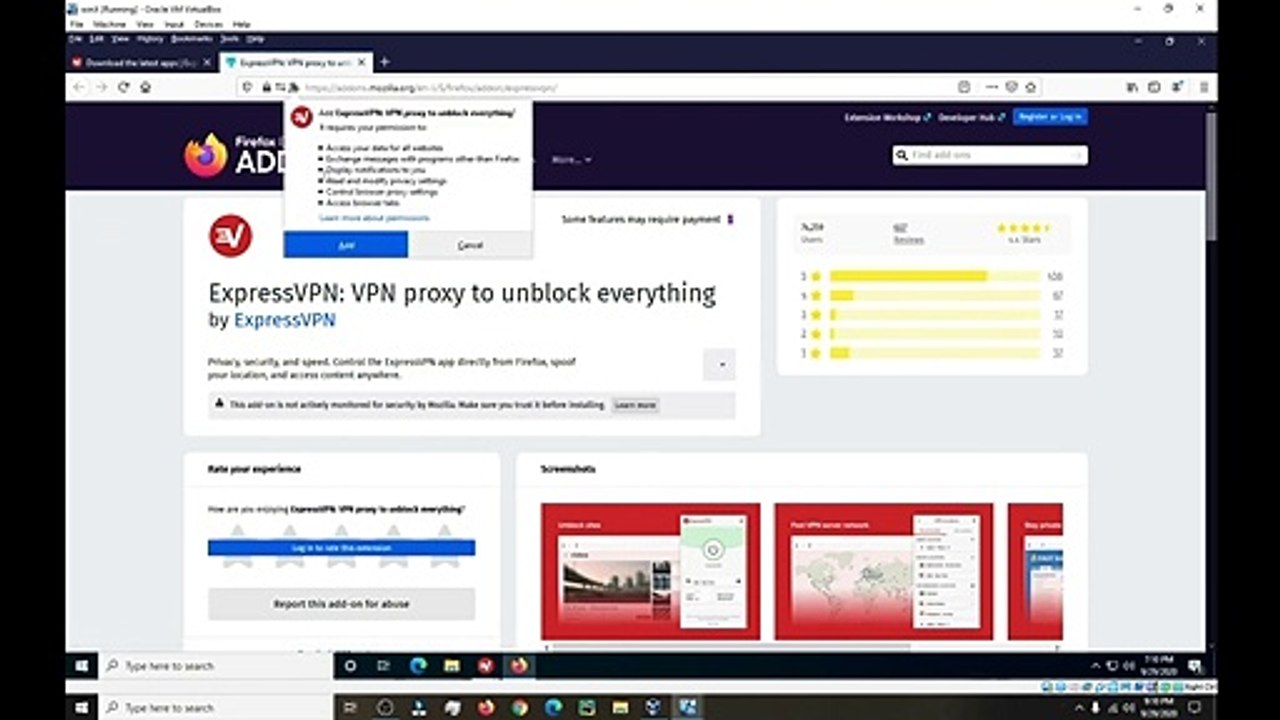Open guest VM Start menu

[82, 666]
